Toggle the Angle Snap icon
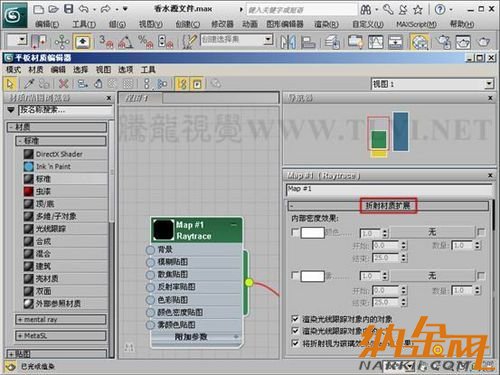The height and width of the screenshot is (375, 500). pos(125,42)
